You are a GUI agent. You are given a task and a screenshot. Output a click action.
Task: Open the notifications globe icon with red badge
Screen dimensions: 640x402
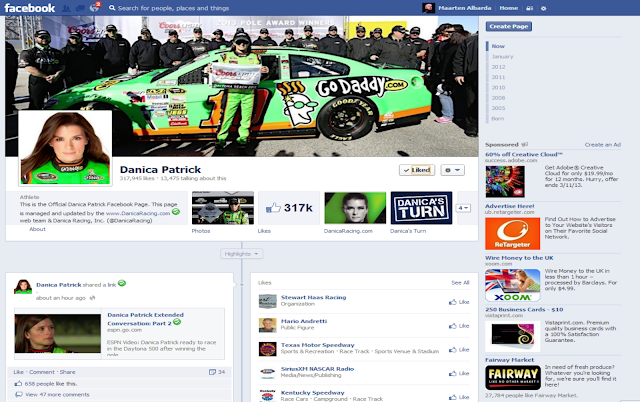pyautogui.click(x=94, y=7)
